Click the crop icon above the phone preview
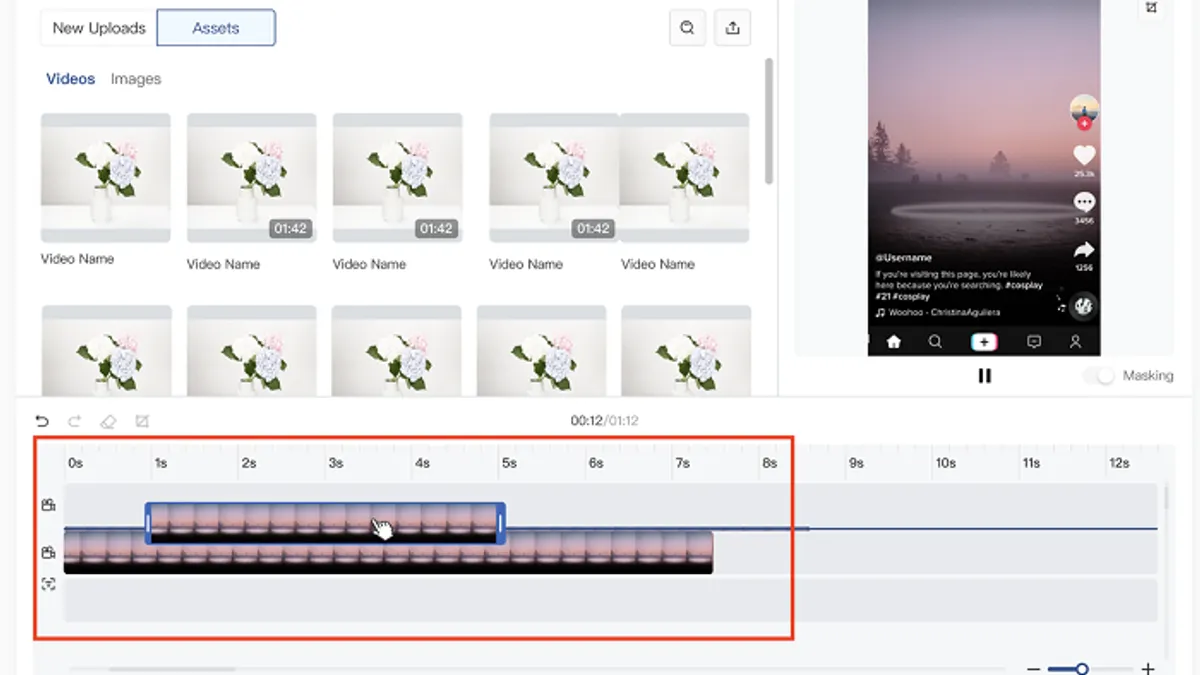 [x=1151, y=7]
